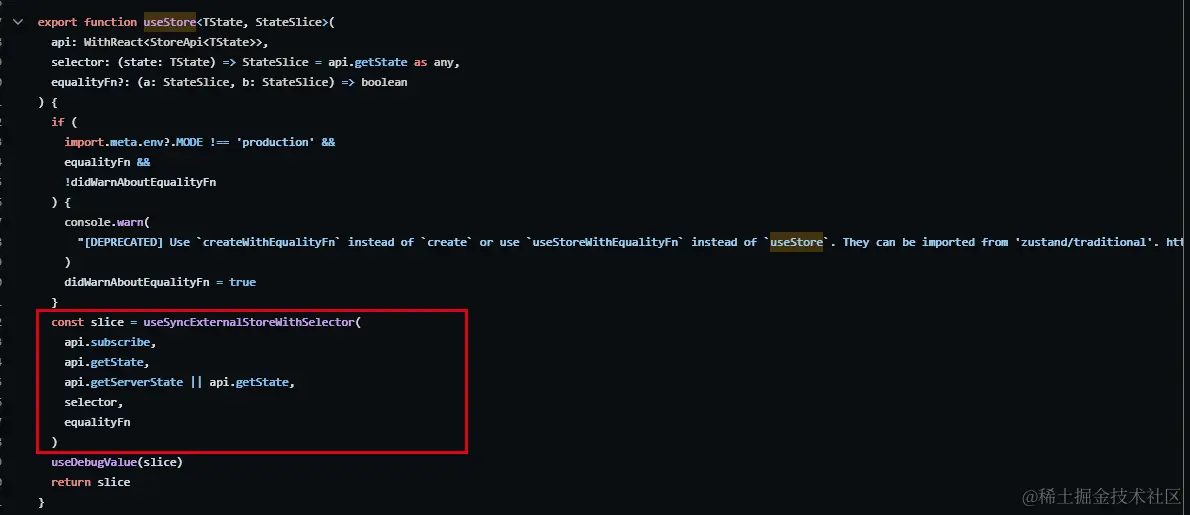1190x515 pixels.
Task: Click highlighted '`useStore`' inside the warning string
Action: [x=797, y=242]
